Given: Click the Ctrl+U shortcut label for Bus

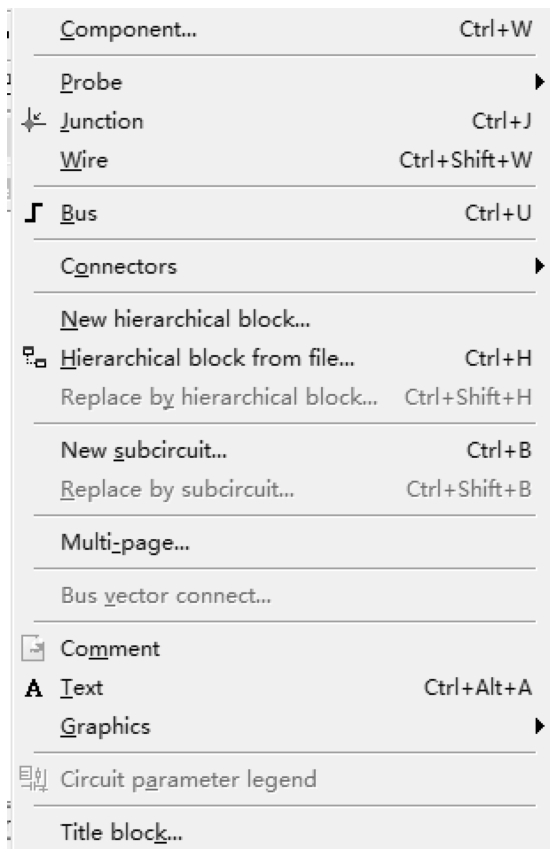Looking at the screenshot, I should tap(498, 213).
